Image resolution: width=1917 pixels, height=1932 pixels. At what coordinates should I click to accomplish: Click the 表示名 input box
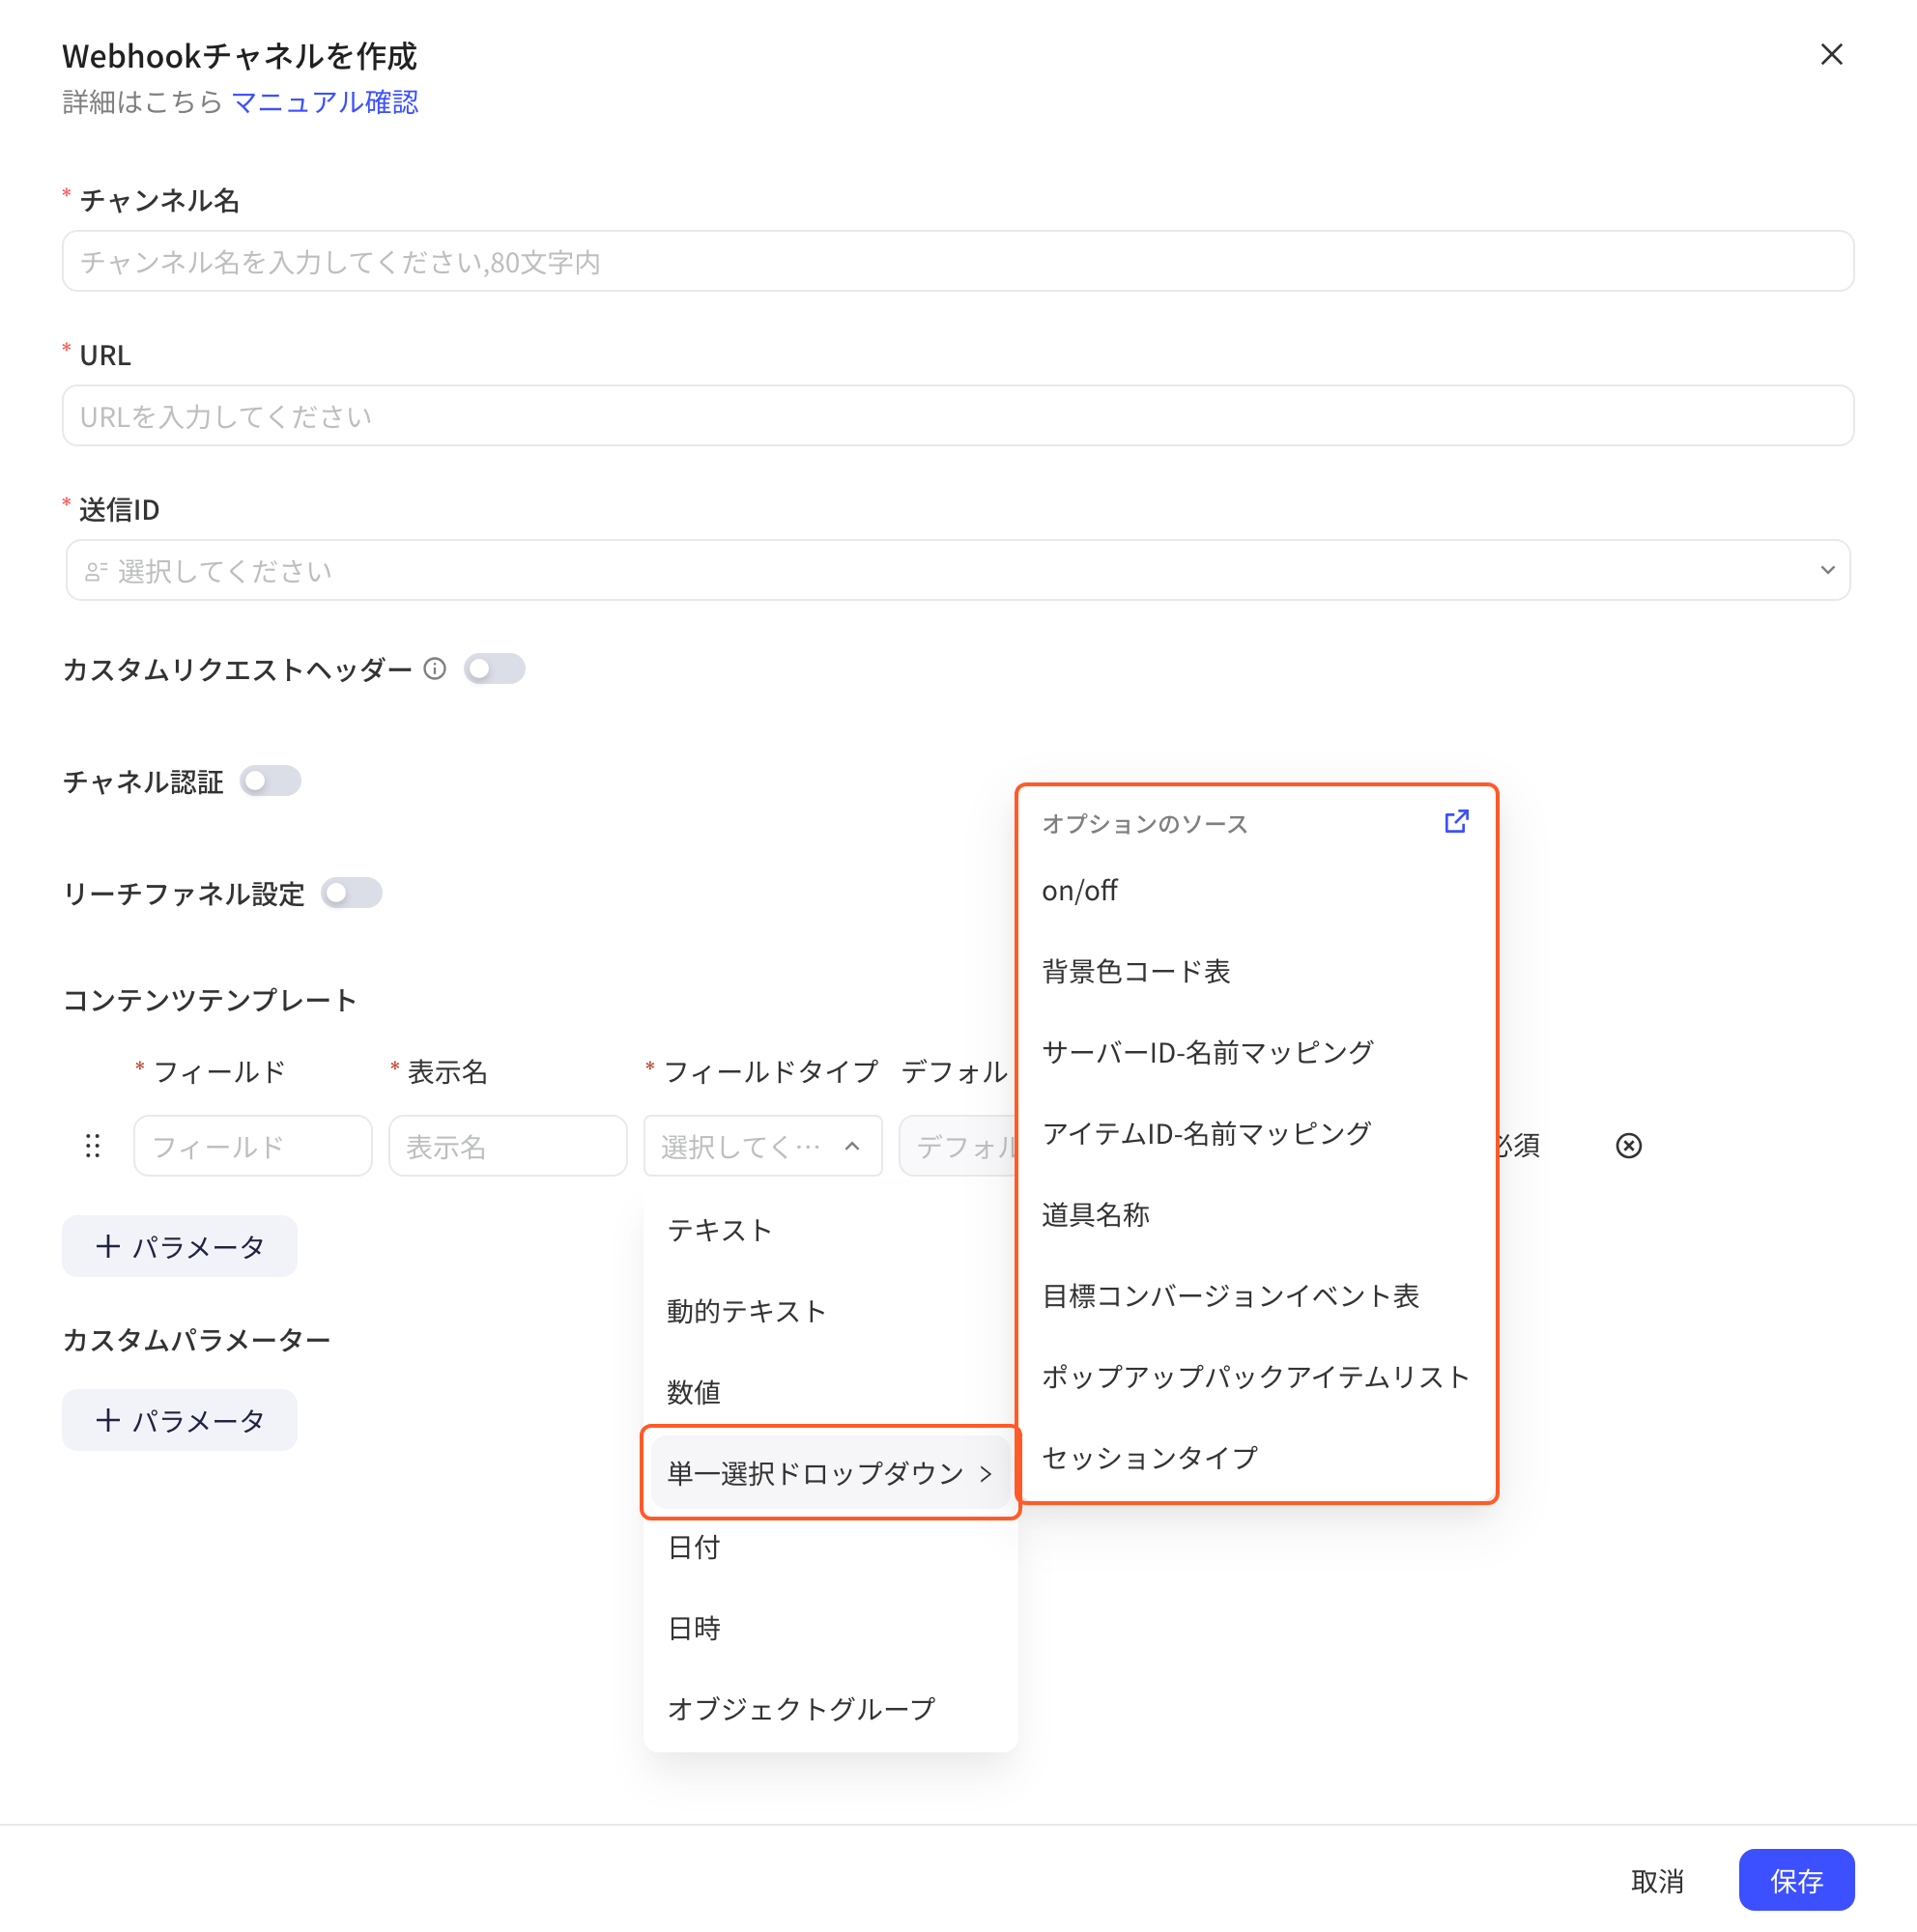507,1146
